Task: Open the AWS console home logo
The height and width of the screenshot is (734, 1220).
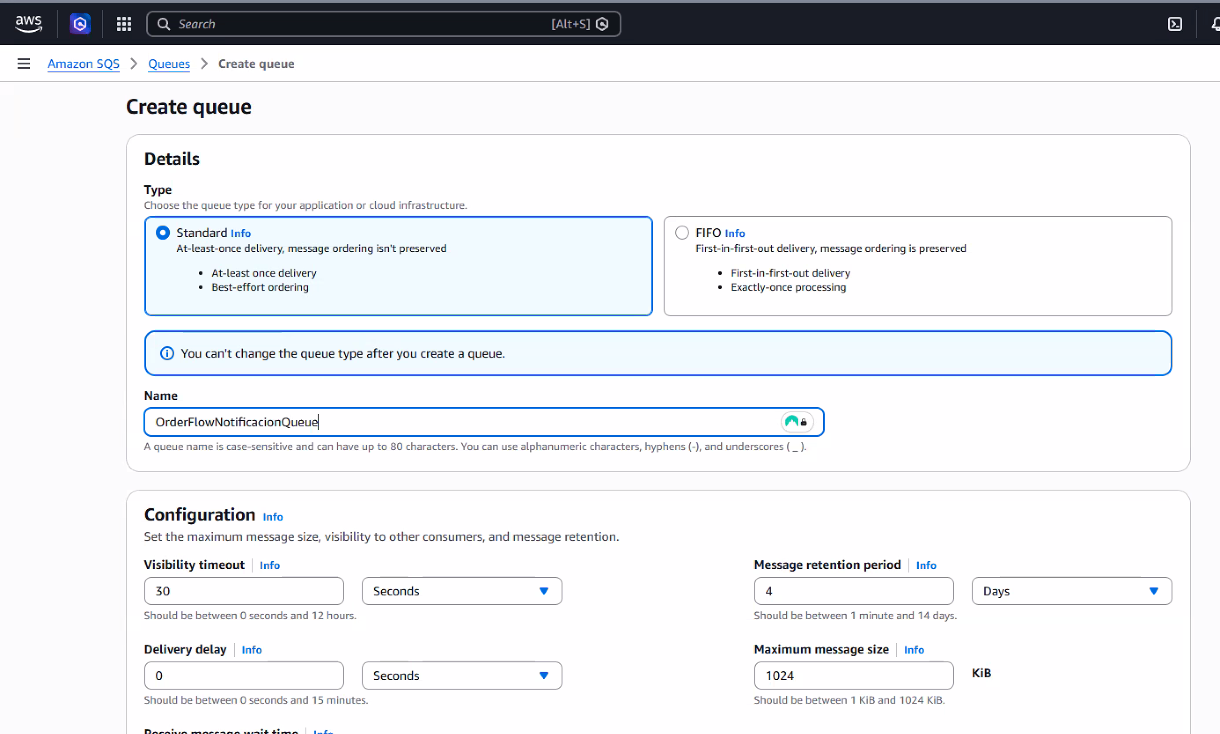Action: click(28, 24)
